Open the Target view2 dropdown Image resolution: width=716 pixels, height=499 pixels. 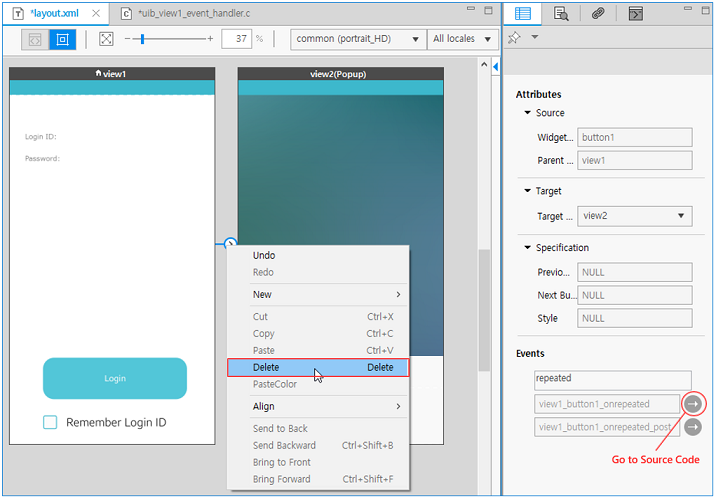point(635,216)
